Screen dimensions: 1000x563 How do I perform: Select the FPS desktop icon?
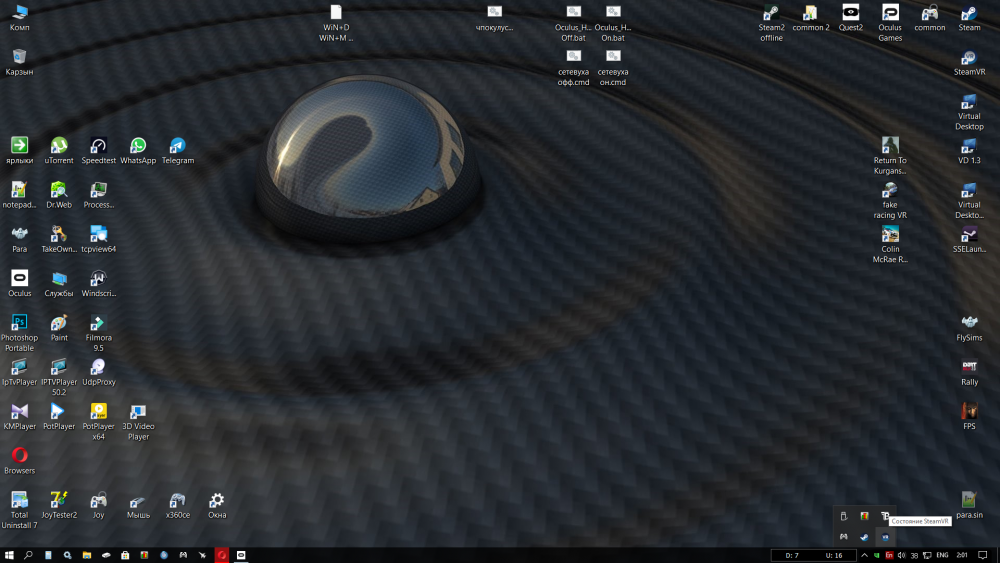point(969,417)
